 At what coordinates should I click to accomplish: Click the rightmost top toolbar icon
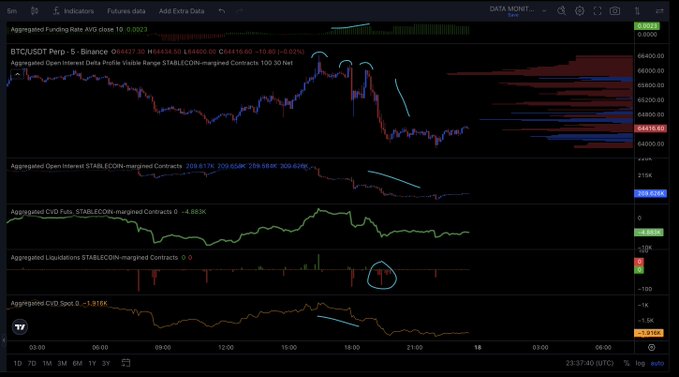point(660,11)
